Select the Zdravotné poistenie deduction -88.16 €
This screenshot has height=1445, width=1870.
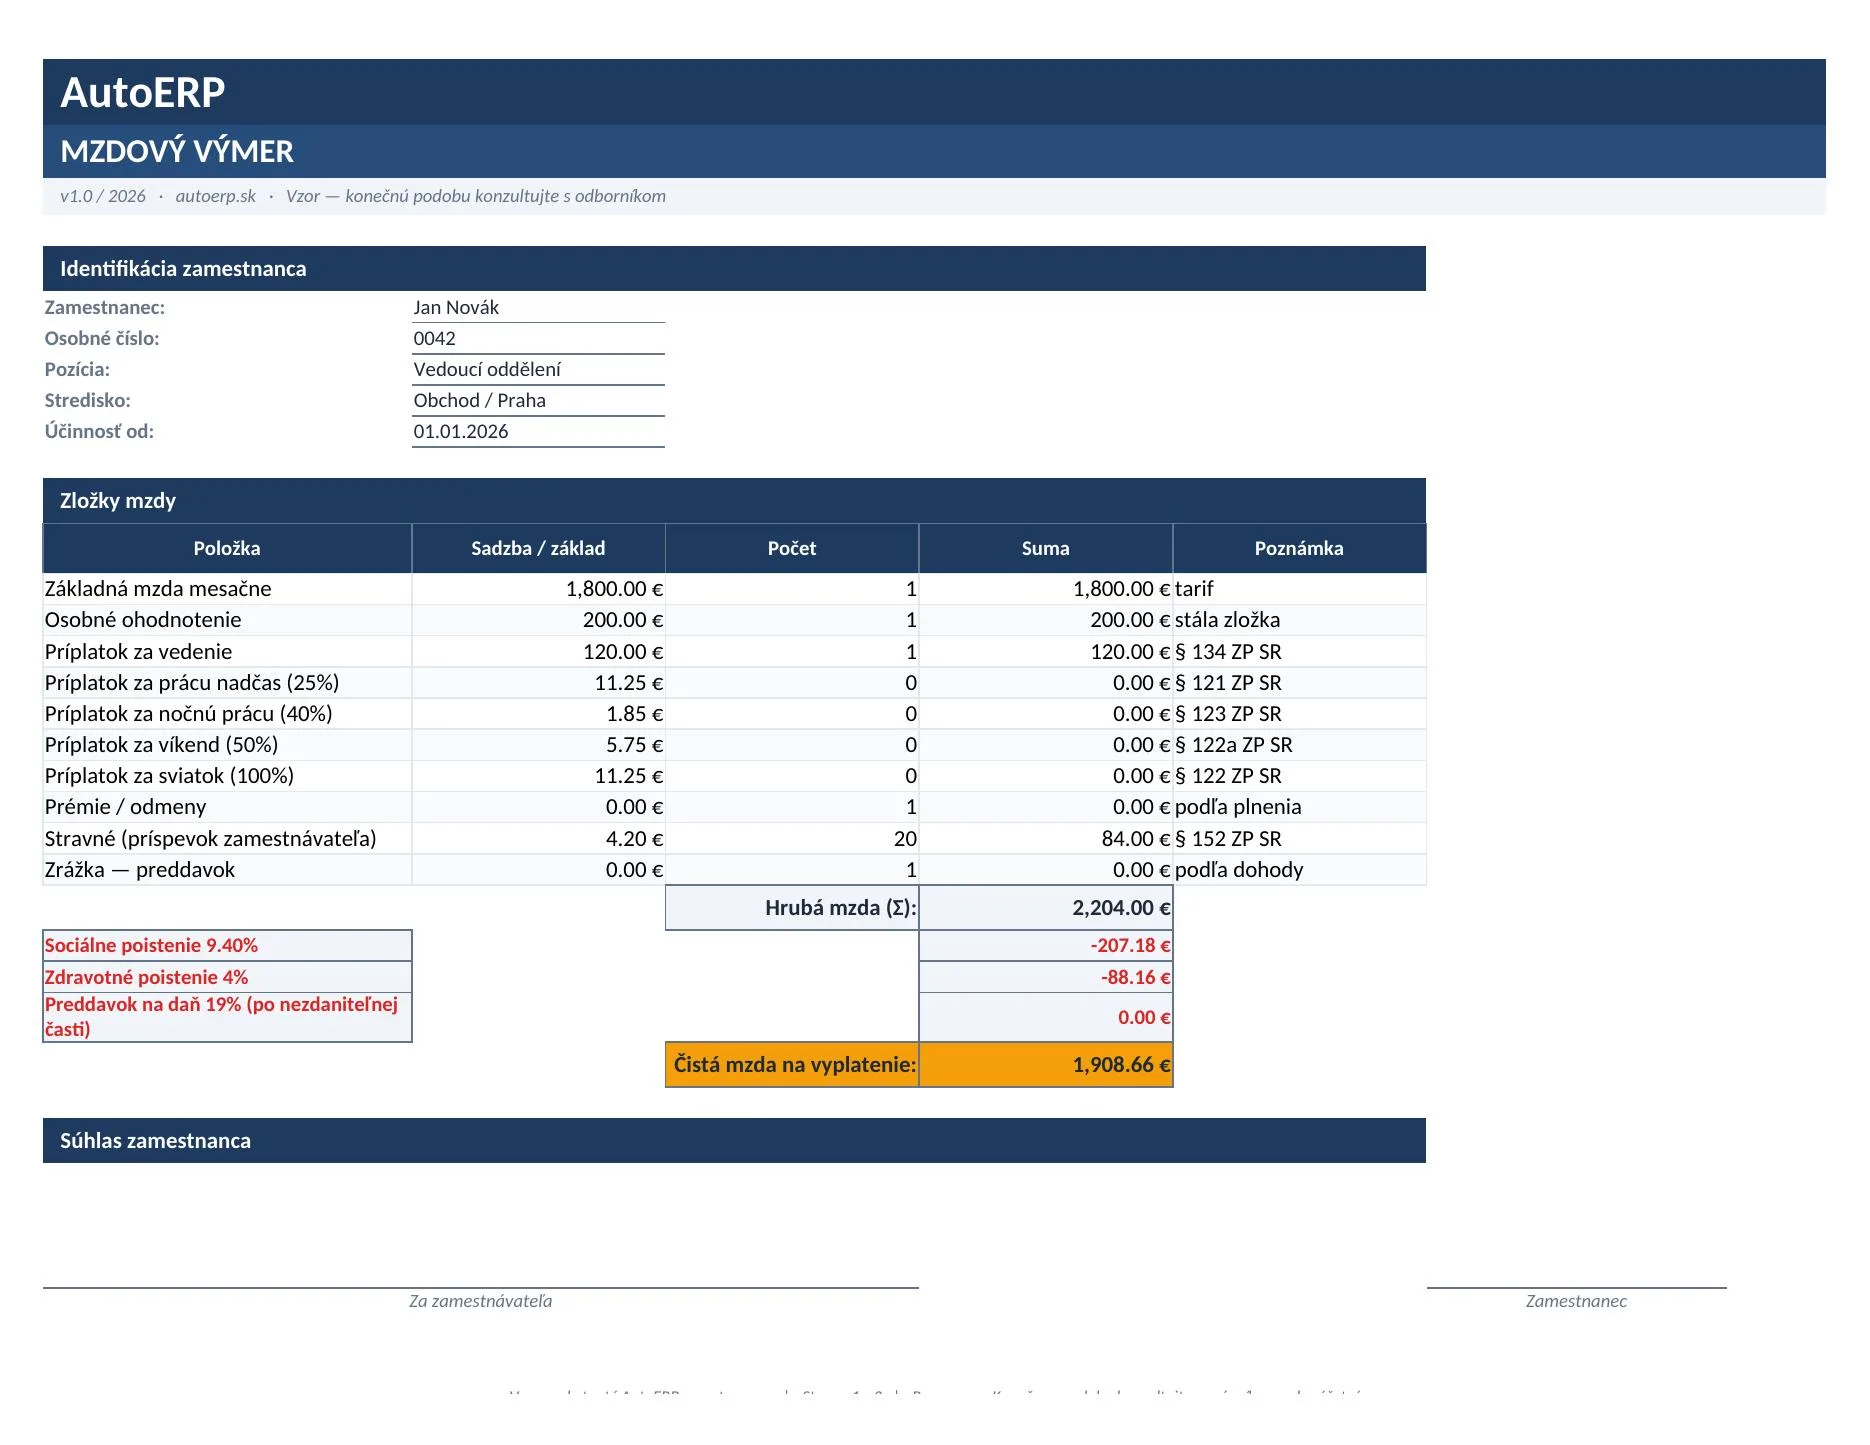click(1046, 977)
